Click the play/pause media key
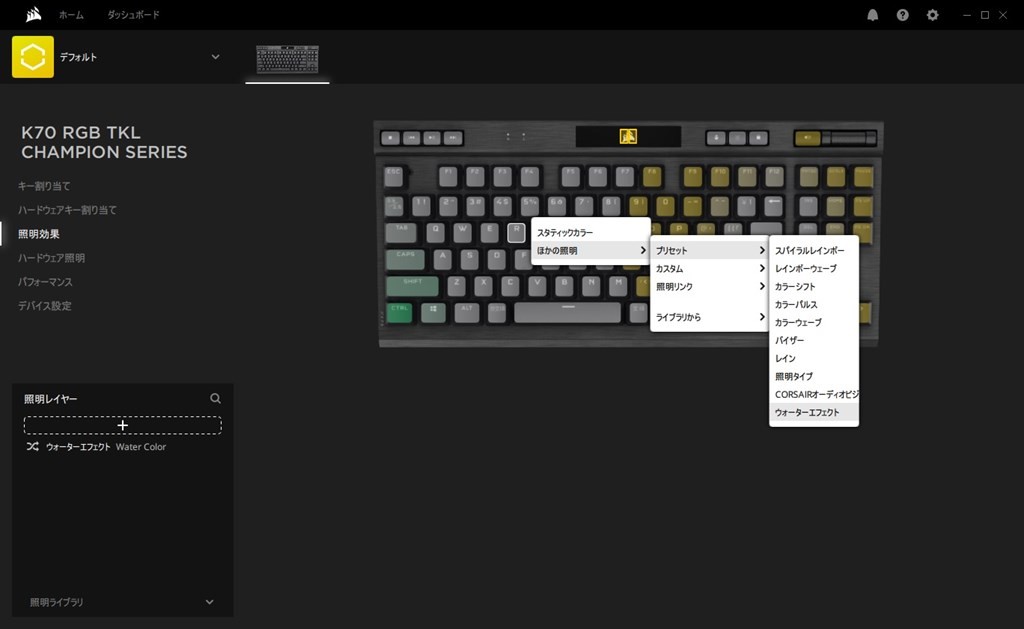 (432, 138)
